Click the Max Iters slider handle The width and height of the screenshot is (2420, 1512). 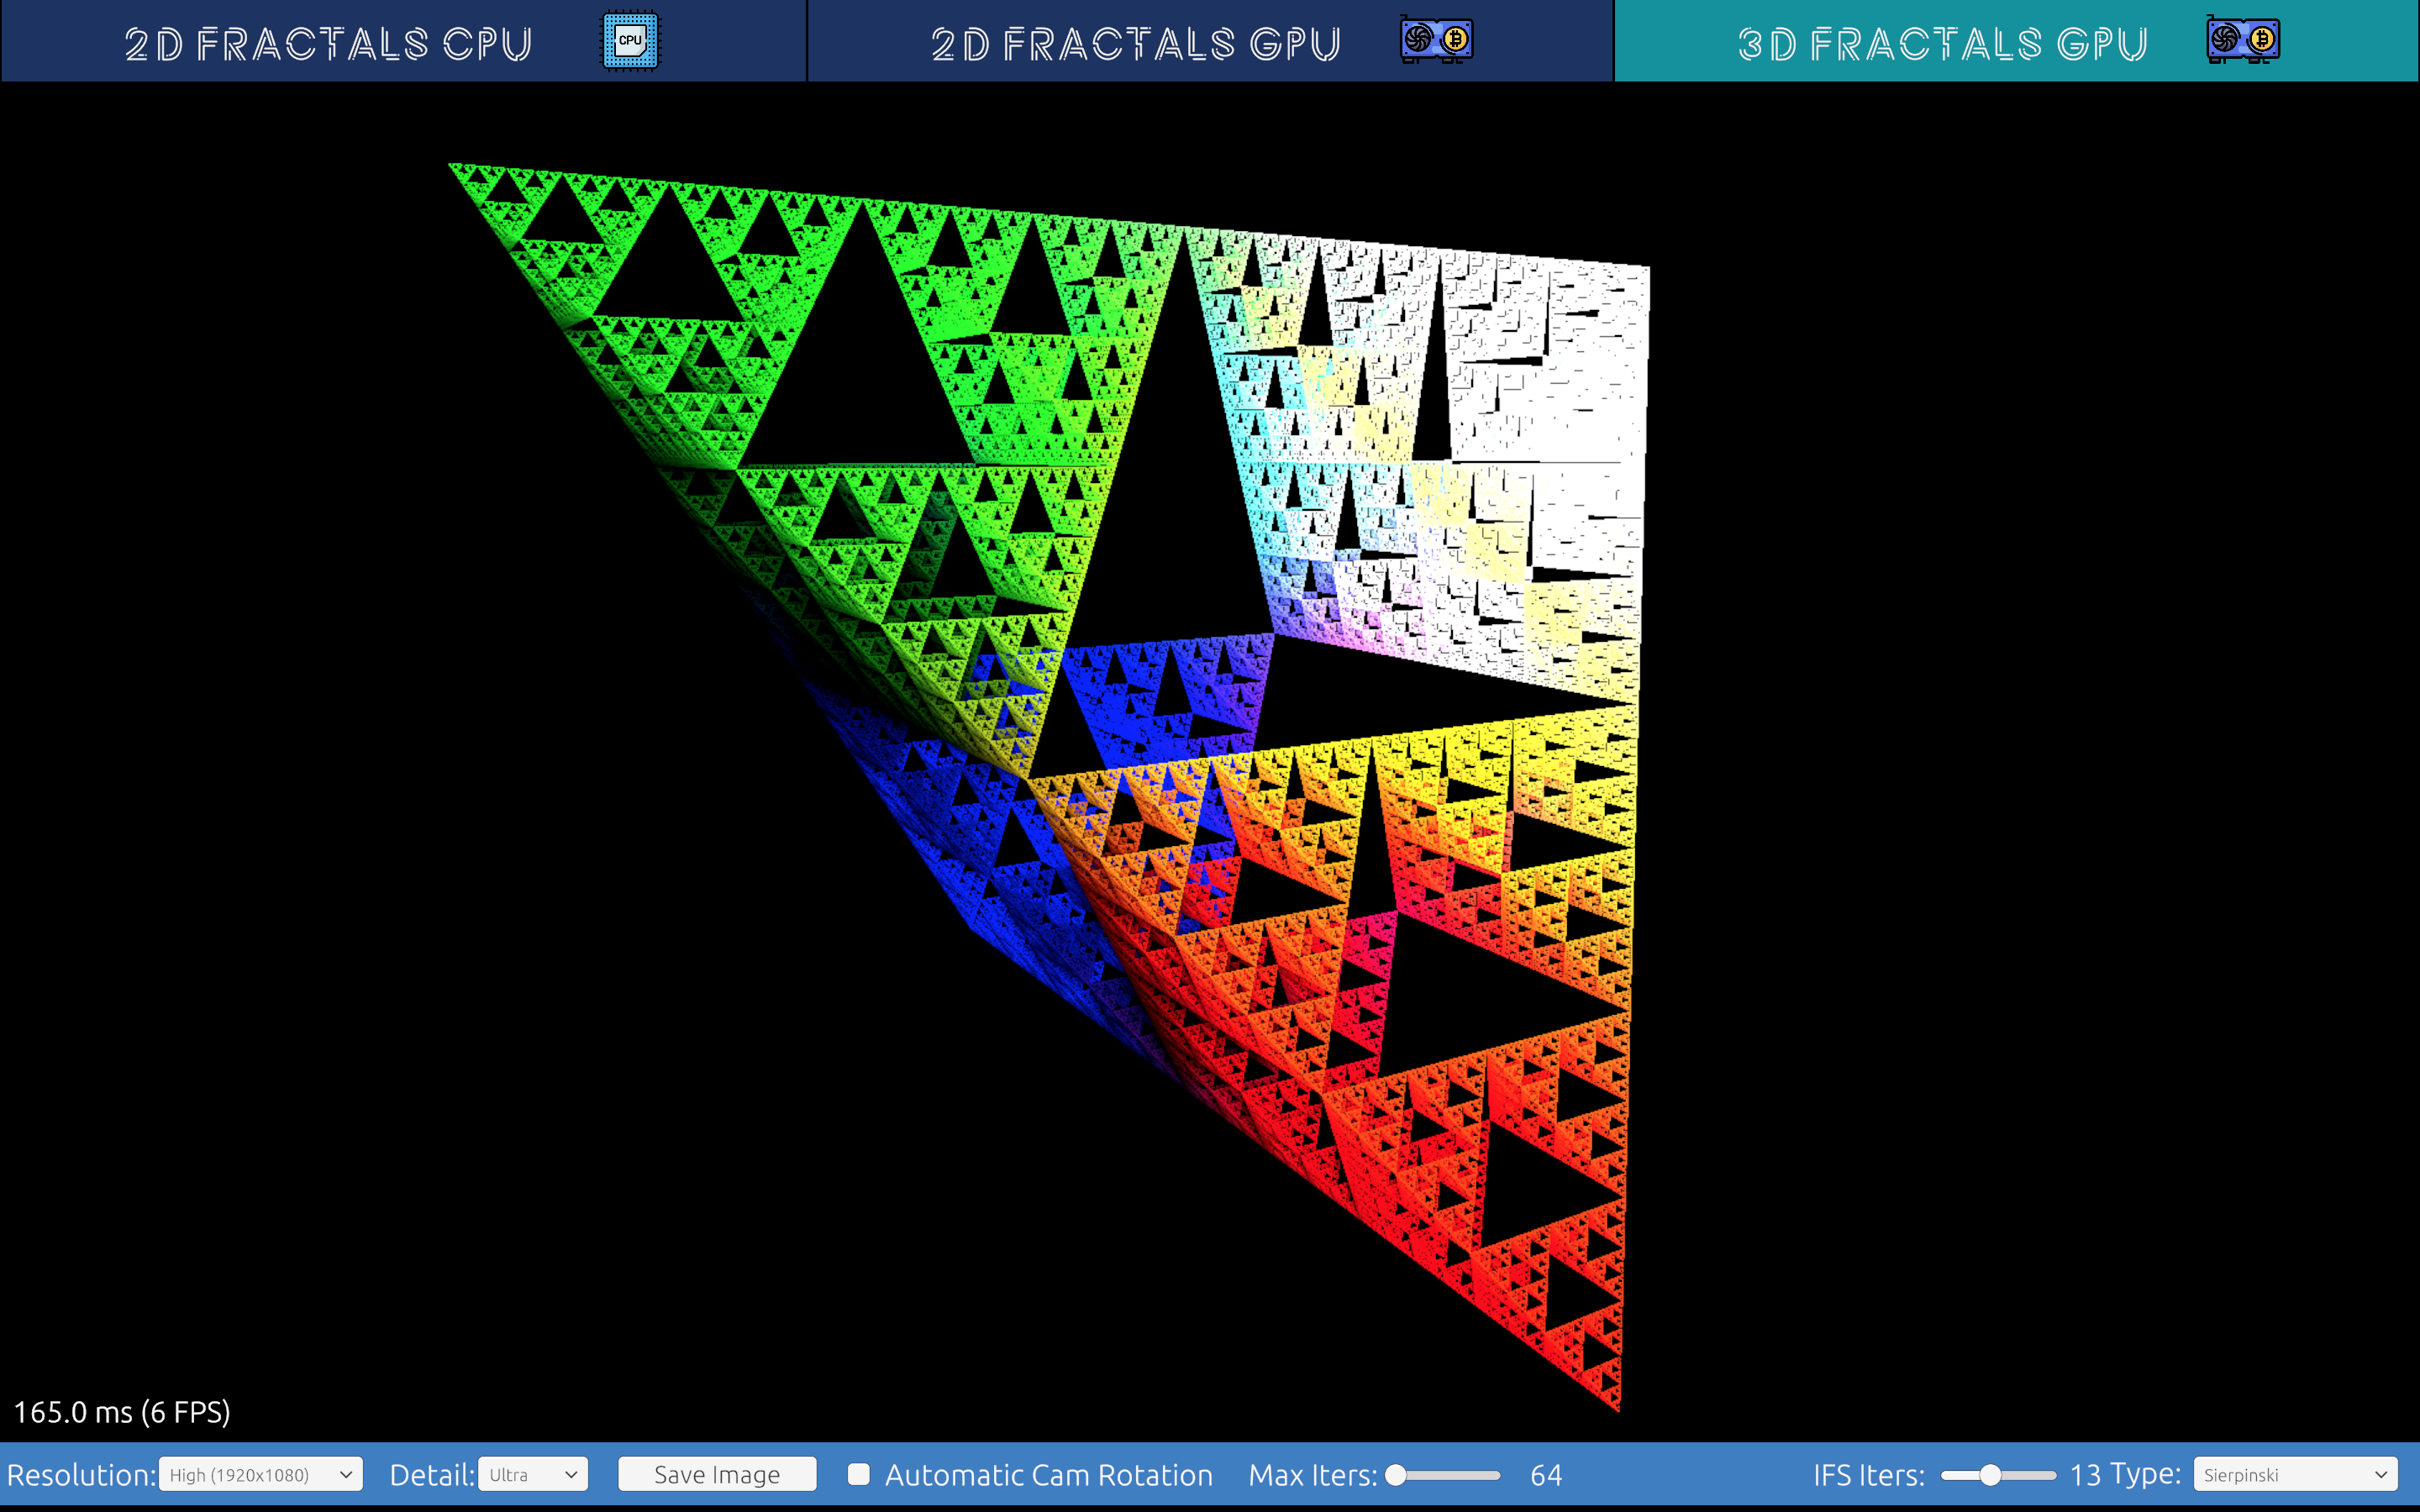click(1396, 1475)
